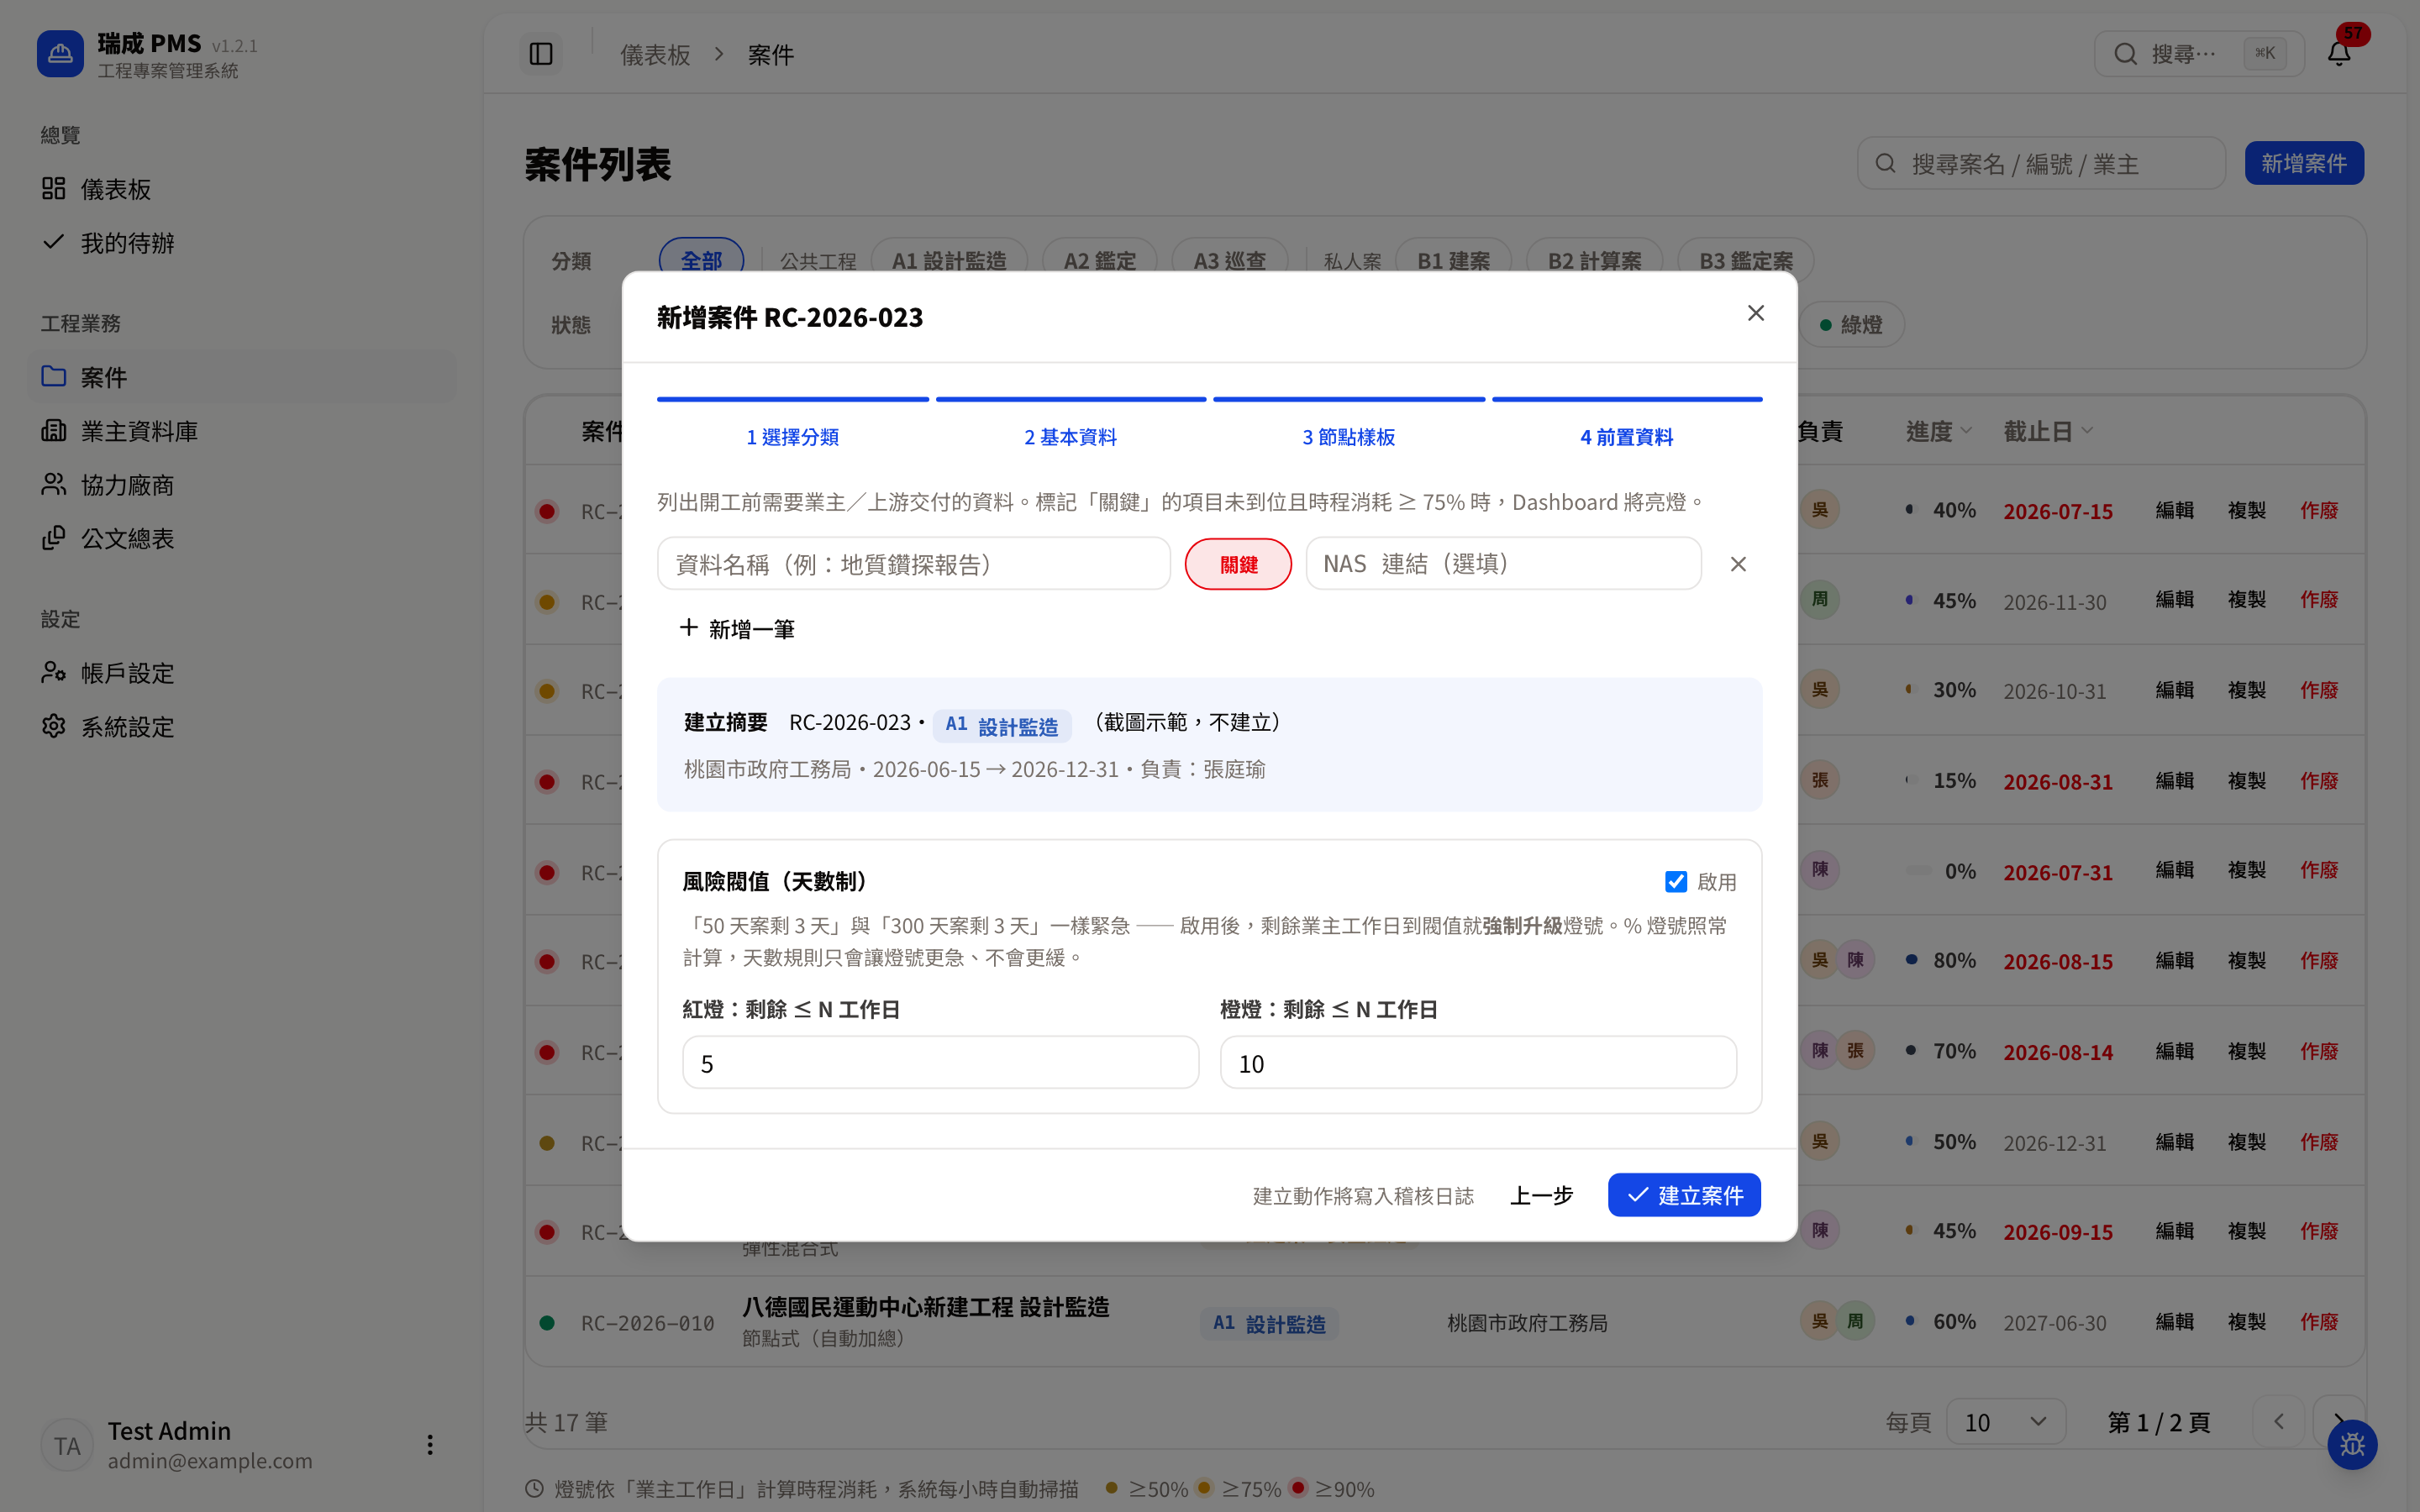
Task: Click the 搜尋案名 search field
Action: pyautogui.click(x=2041, y=163)
